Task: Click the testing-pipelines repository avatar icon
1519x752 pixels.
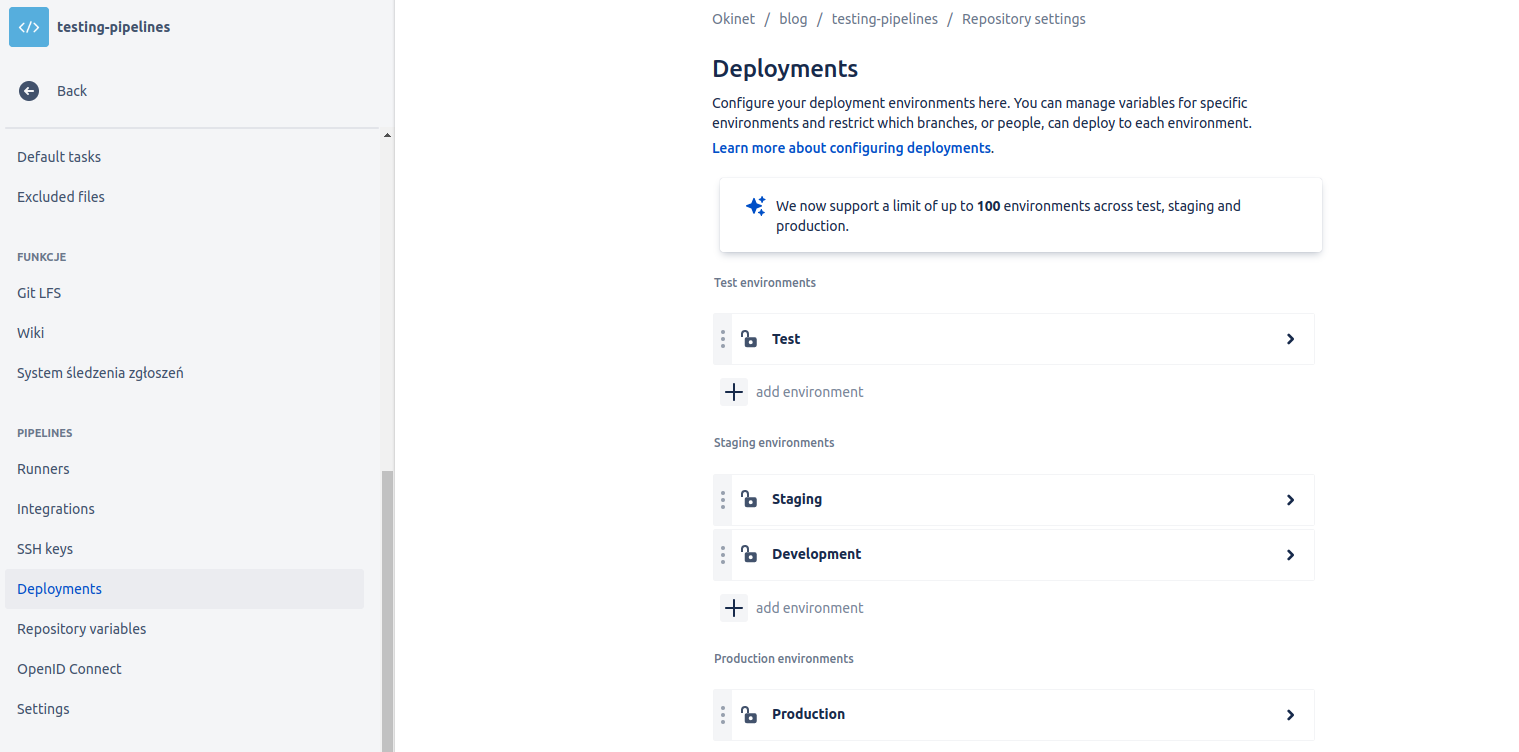Action: click(x=27, y=27)
